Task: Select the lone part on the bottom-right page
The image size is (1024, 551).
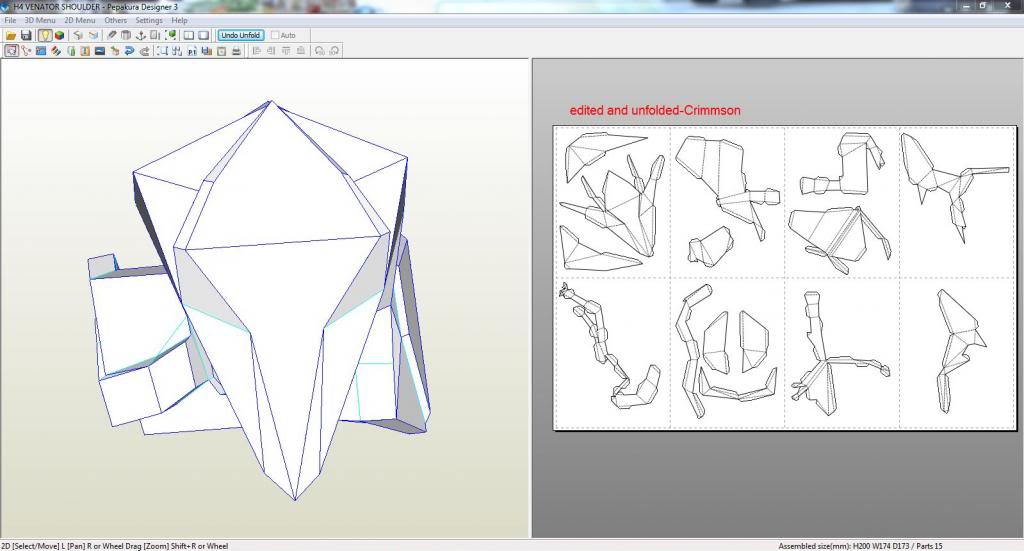Action: coord(960,351)
